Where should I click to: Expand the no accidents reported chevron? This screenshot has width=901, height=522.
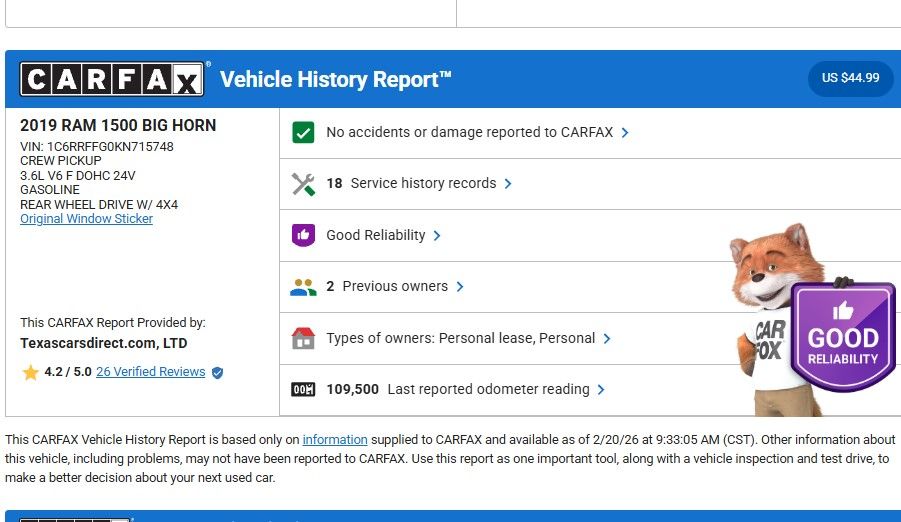point(625,133)
